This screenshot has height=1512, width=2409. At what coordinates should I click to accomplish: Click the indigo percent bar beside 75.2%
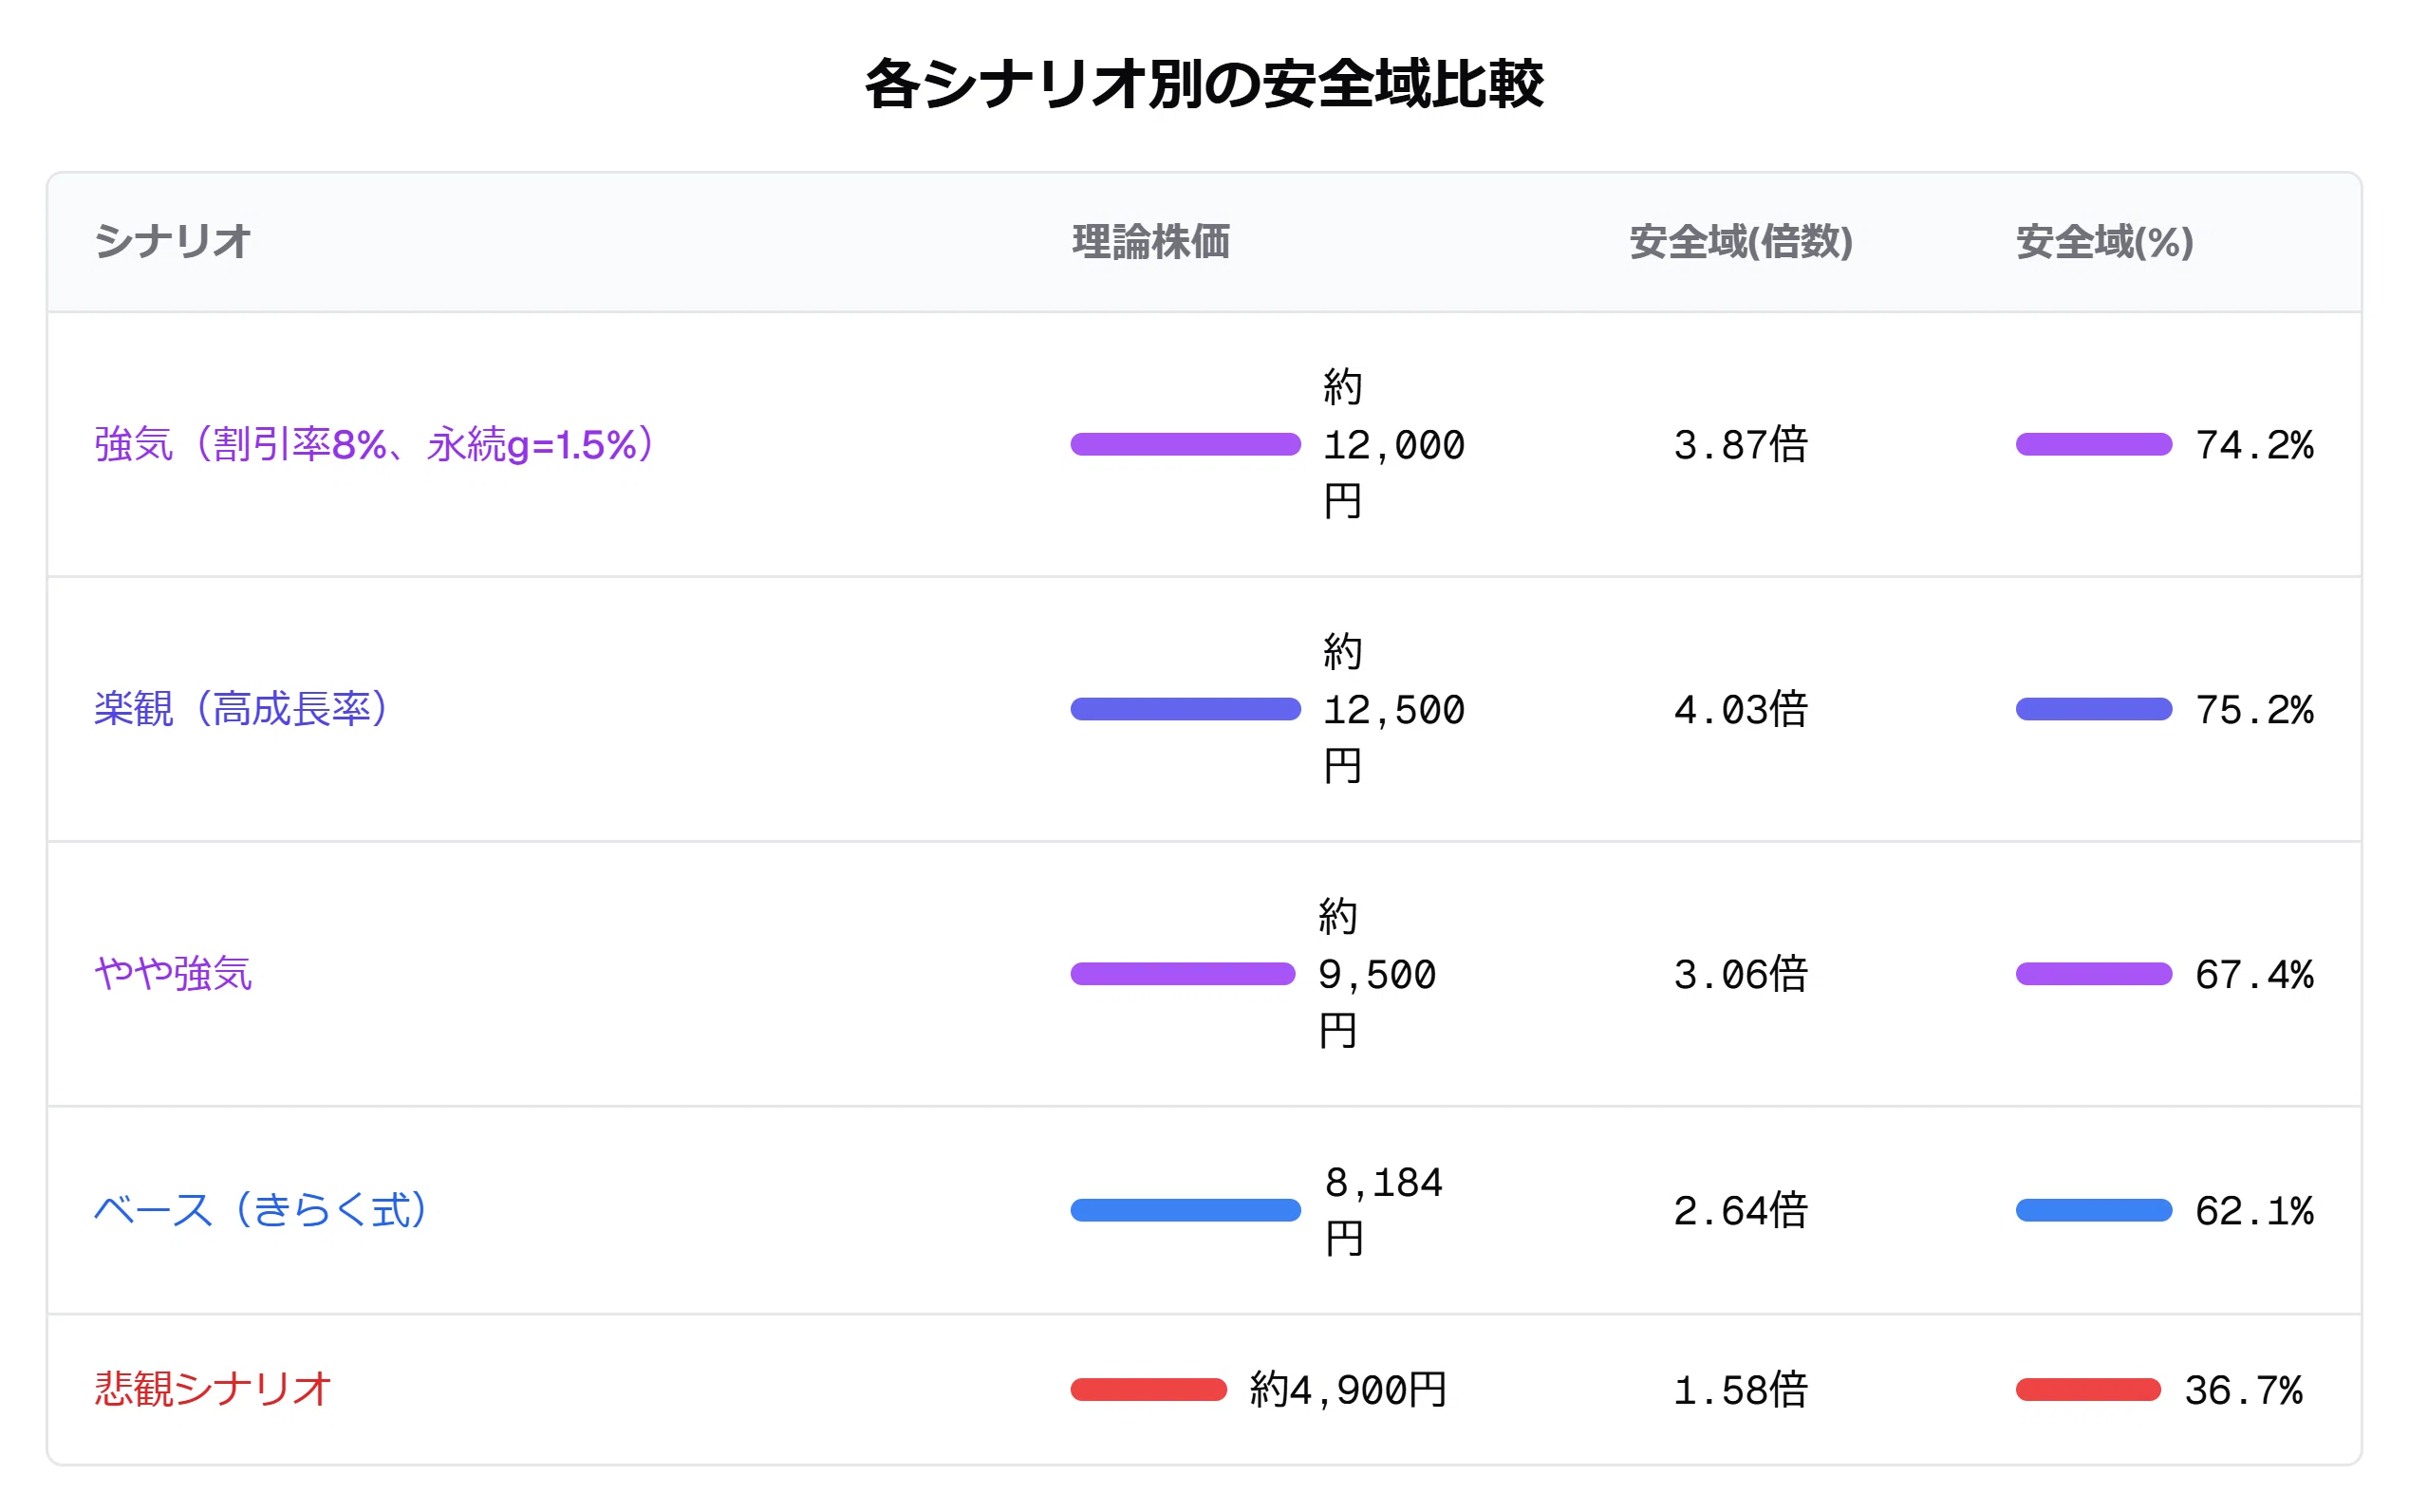pos(2094,709)
